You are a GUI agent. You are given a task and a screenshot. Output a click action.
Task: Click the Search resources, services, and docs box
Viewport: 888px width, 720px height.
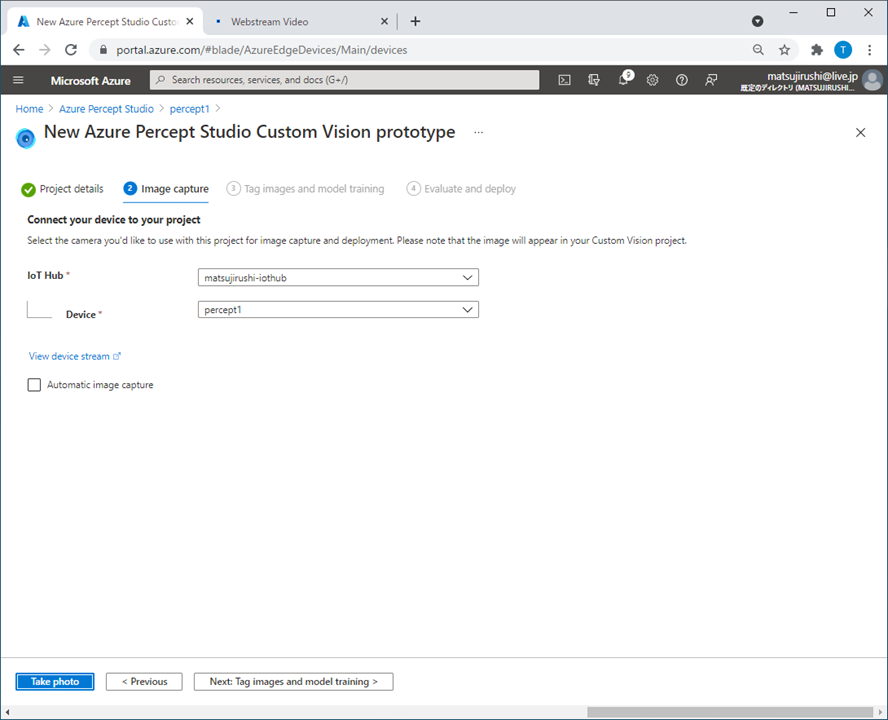tap(344, 80)
